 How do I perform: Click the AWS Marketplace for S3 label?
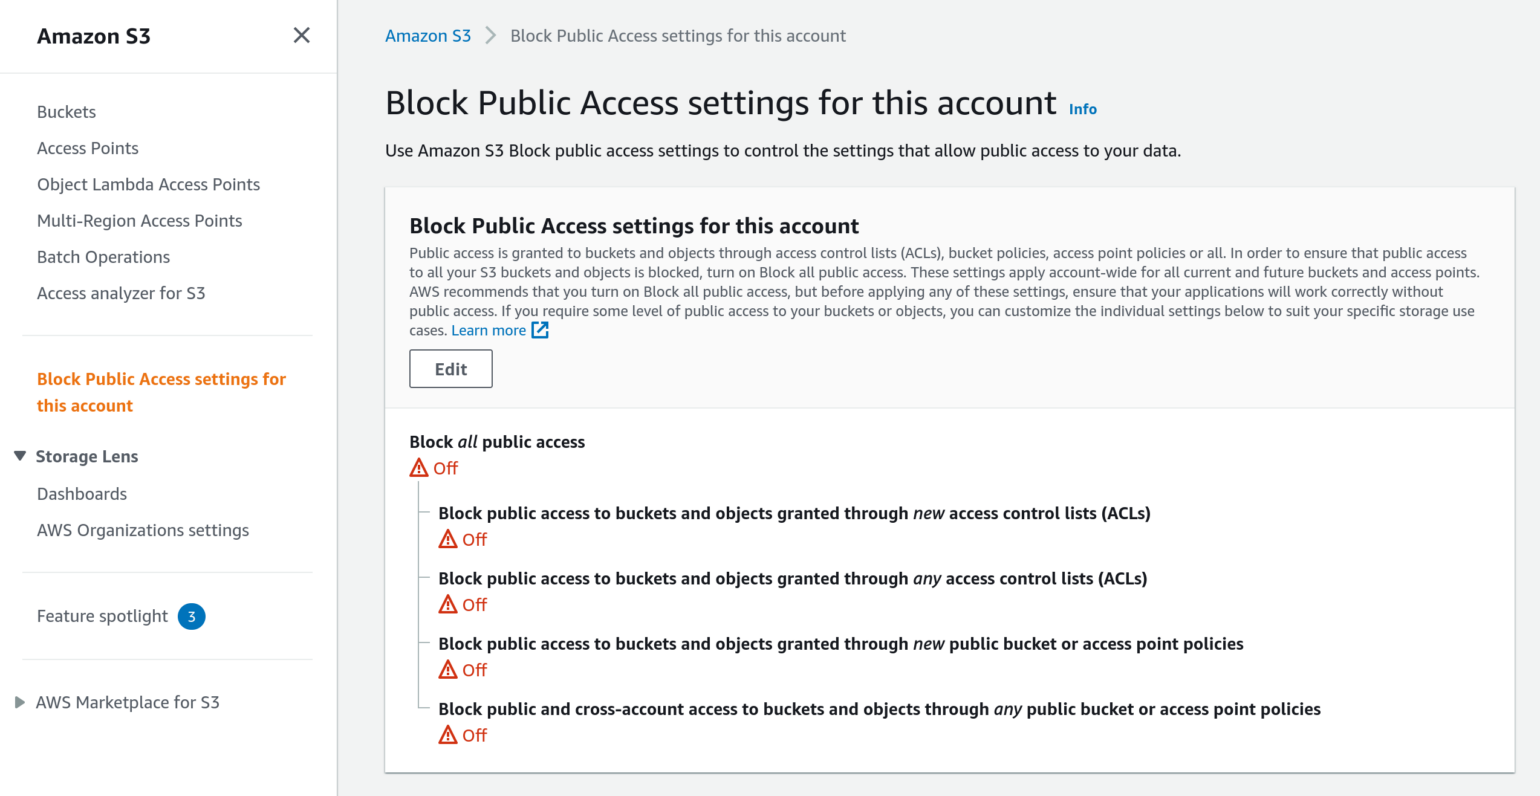[x=127, y=702]
